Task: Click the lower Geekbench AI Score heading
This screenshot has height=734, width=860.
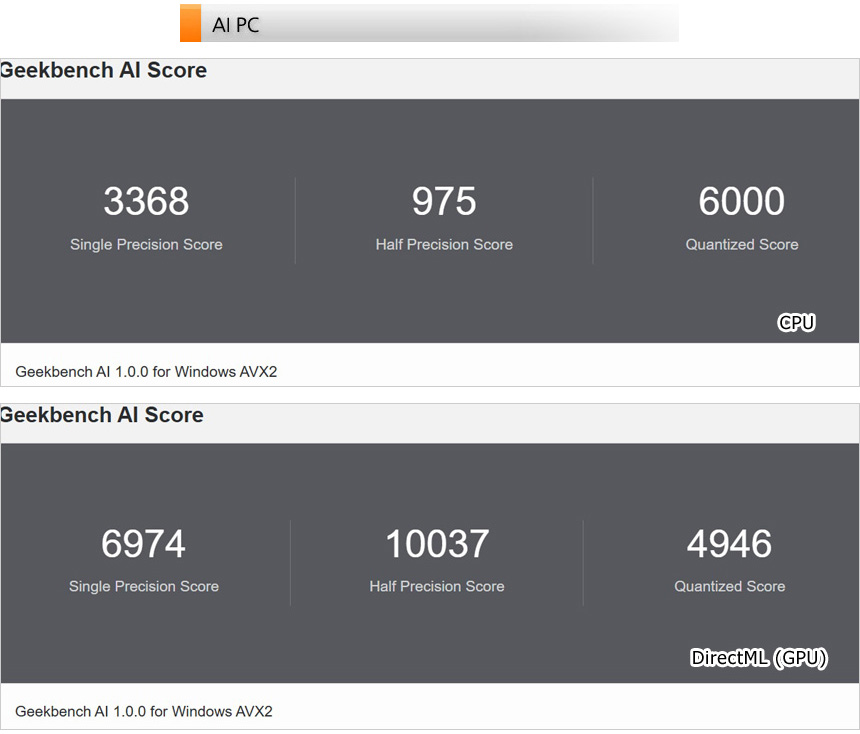Action: [102, 416]
